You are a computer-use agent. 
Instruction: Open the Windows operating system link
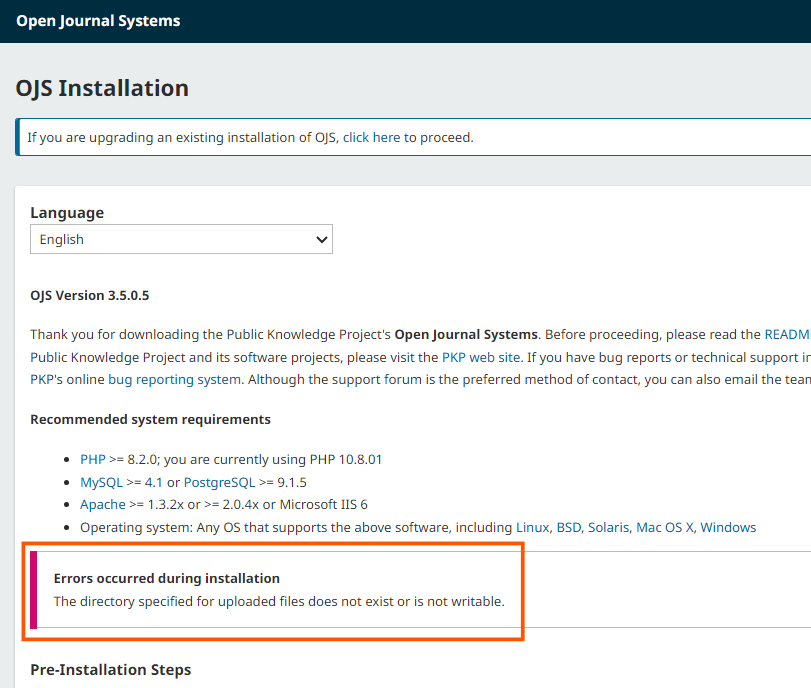[x=728, y=527]
